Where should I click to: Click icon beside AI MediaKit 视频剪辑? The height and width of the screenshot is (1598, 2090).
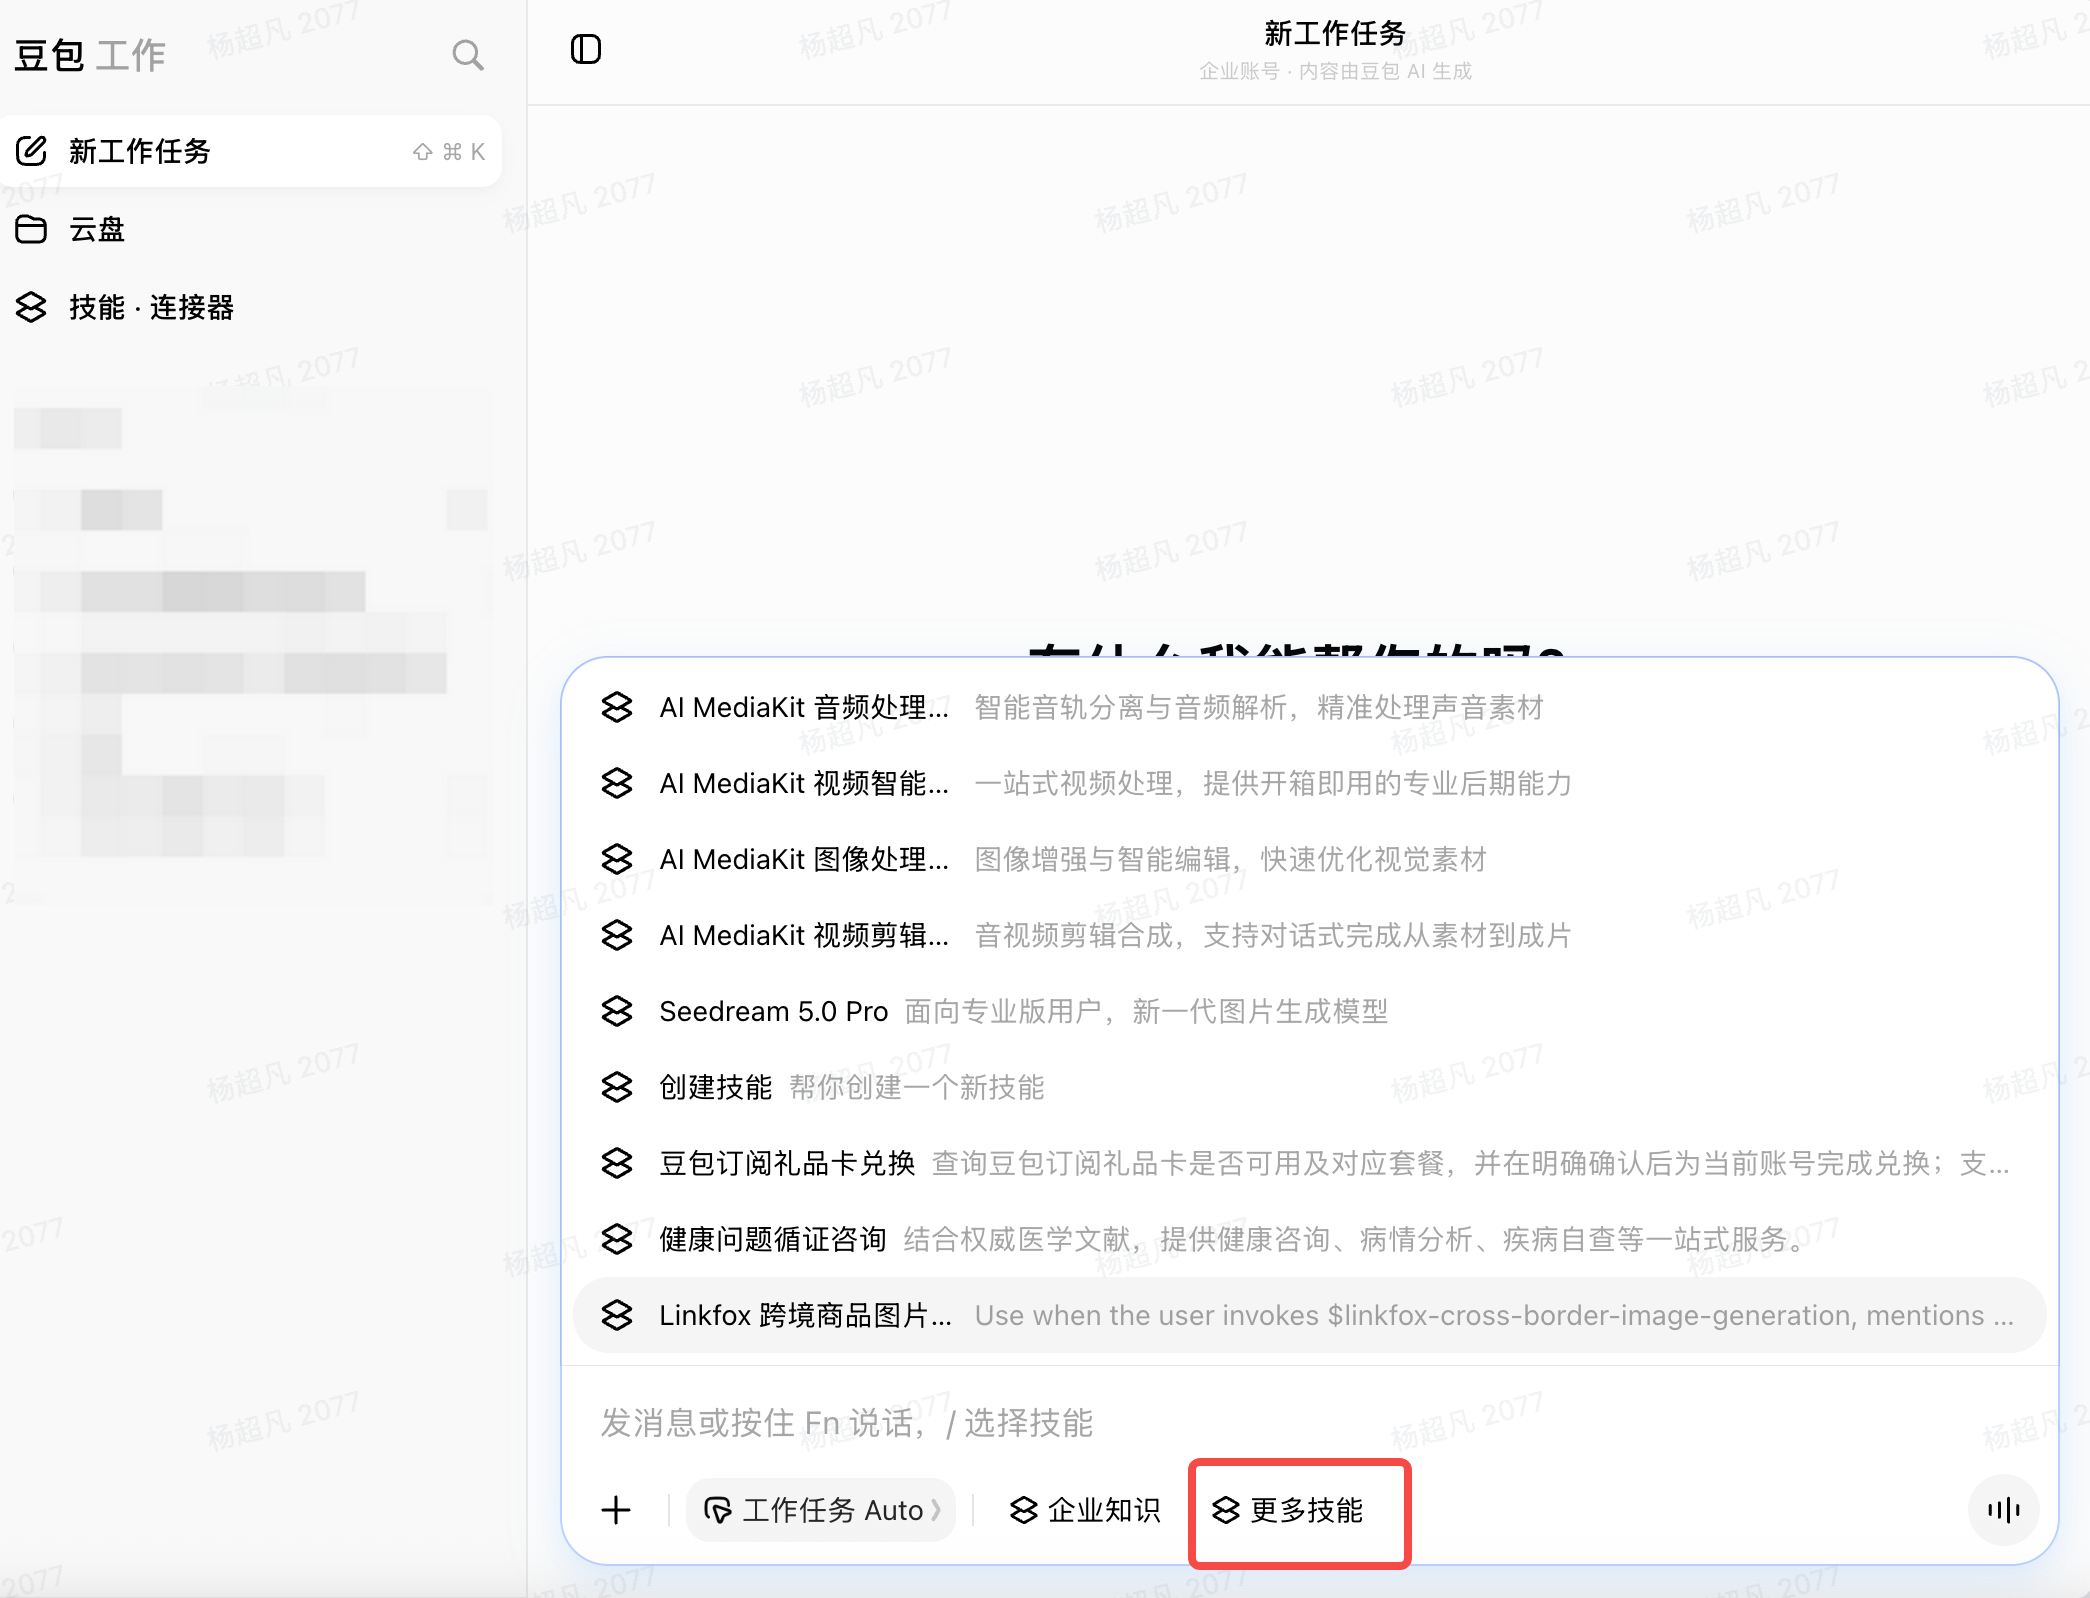coord(617,935)
